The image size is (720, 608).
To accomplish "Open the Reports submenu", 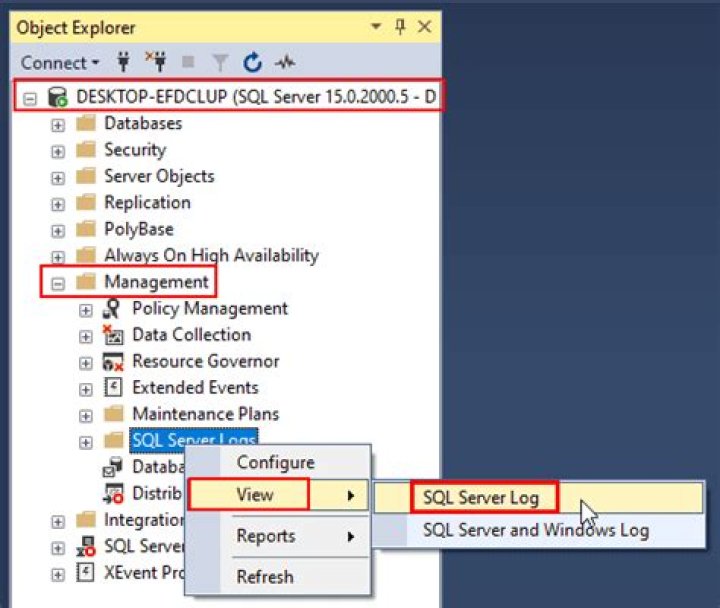I will click(x=278, y=536).
